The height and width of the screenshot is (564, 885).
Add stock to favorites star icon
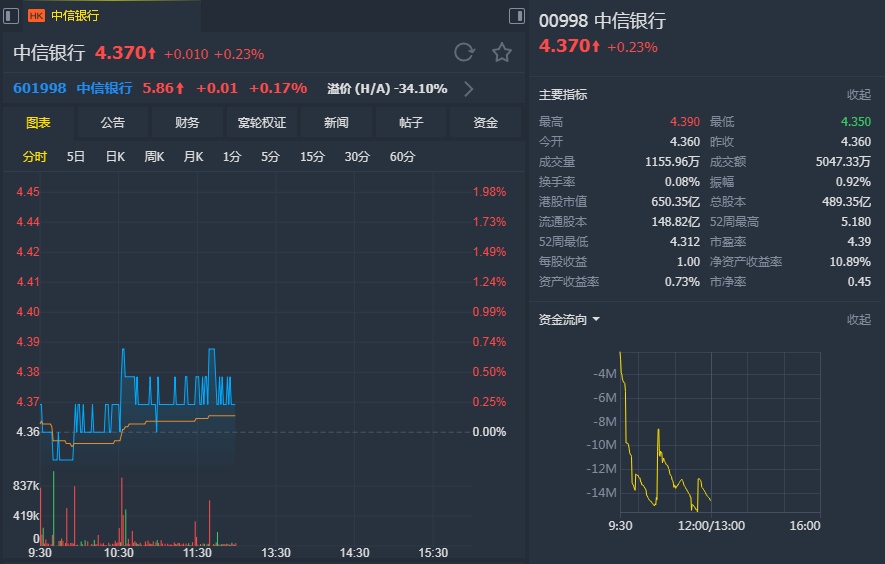pos(502,53)
